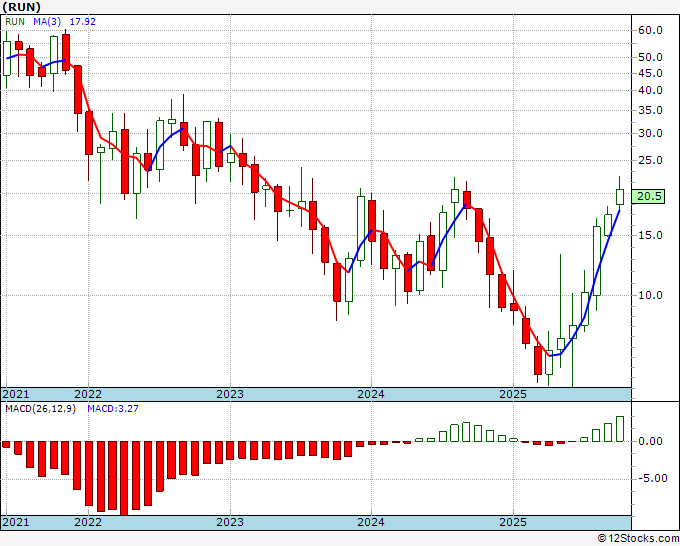This screenshot has width=680, height=546.
Task: Click 2025 on the MACD timeline
Action: click(513, 522)
